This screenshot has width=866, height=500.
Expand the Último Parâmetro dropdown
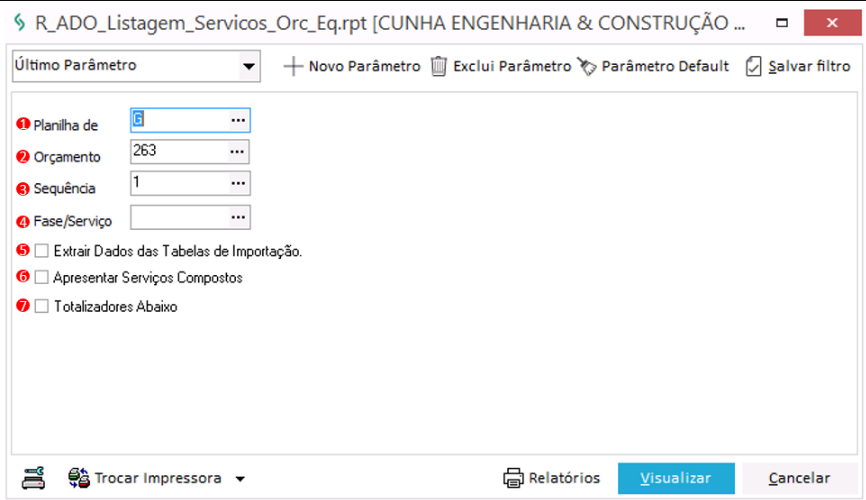[248, 67]
